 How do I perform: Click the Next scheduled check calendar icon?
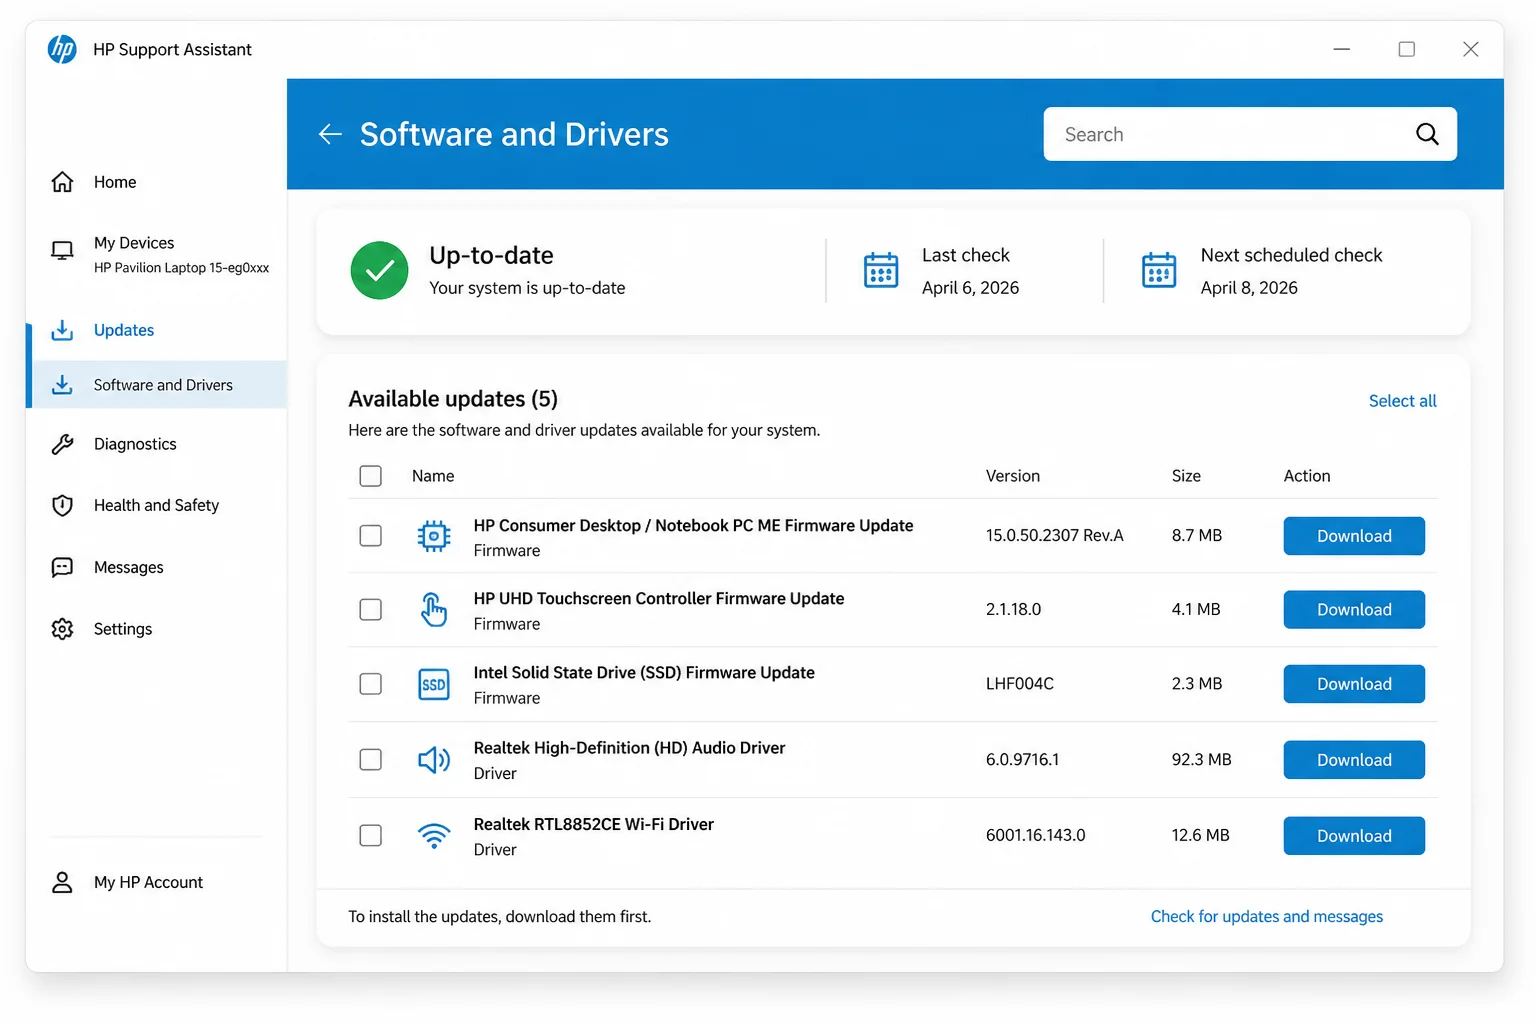(1159, 270)
